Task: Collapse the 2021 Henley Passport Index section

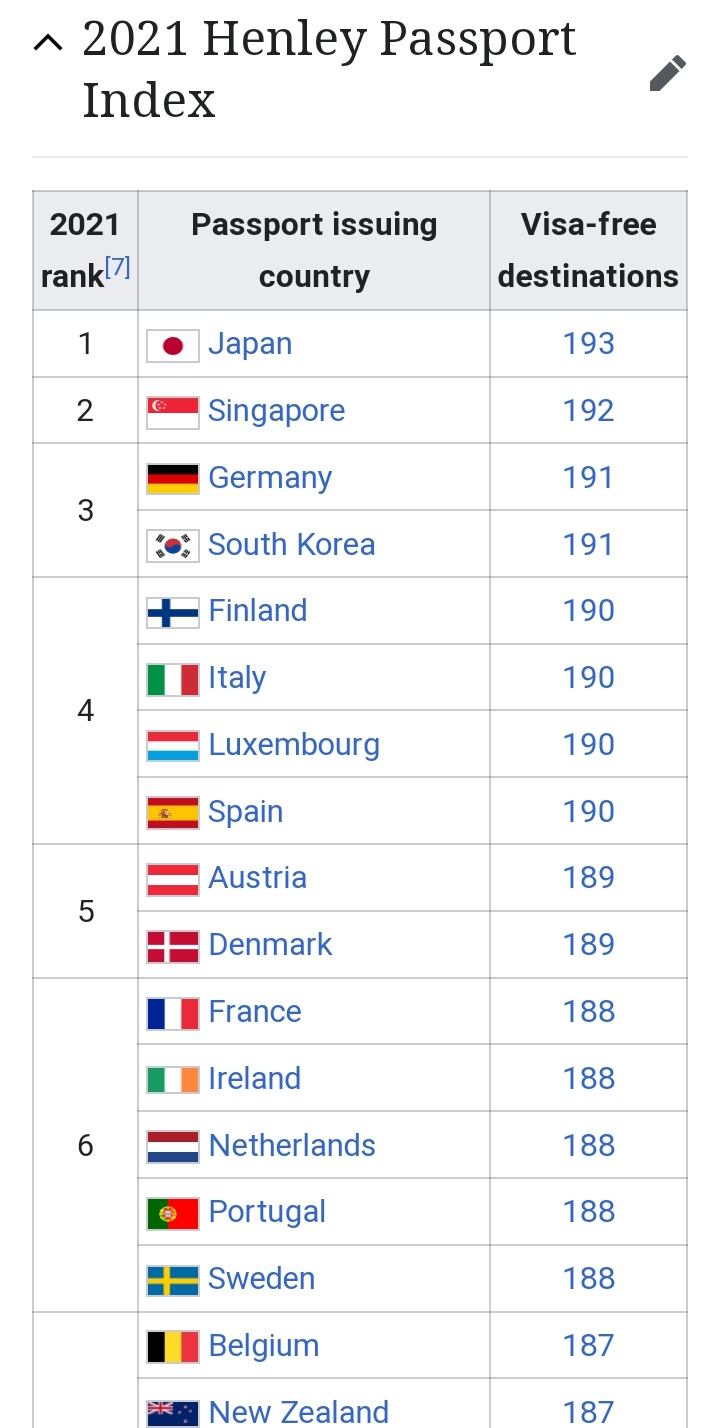Action: point(47,42)
